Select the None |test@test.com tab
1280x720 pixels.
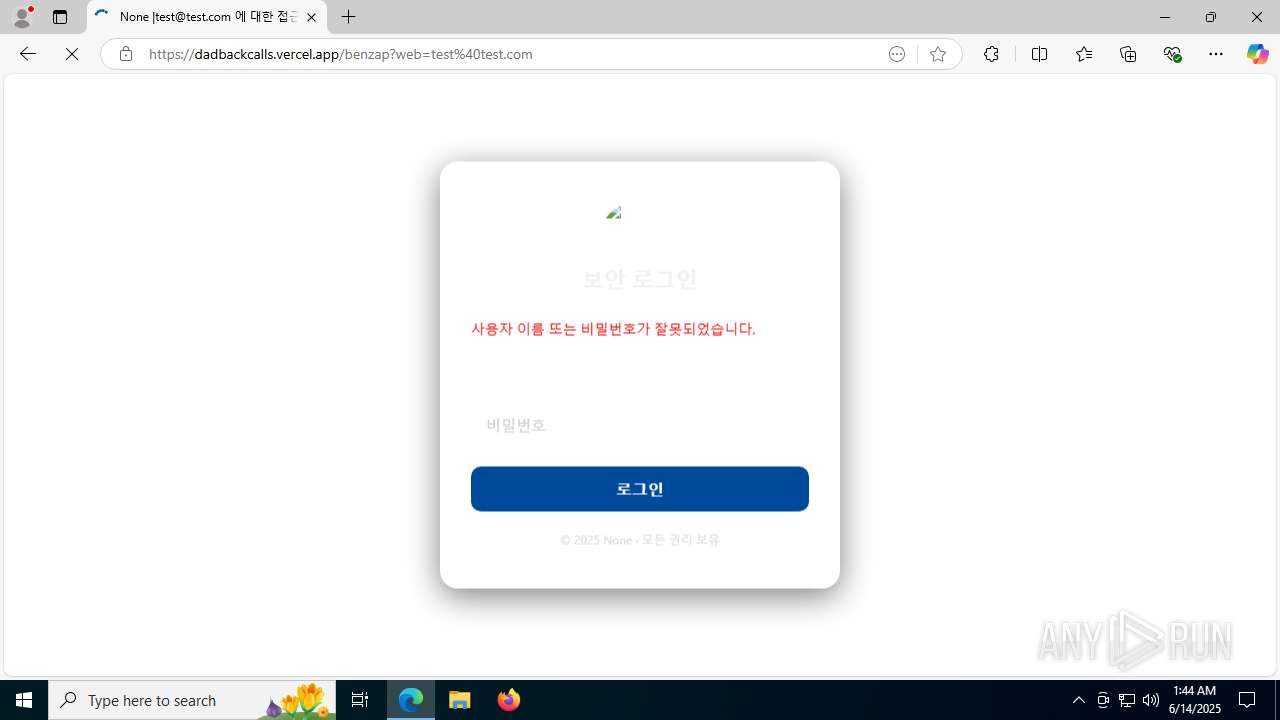207,17
